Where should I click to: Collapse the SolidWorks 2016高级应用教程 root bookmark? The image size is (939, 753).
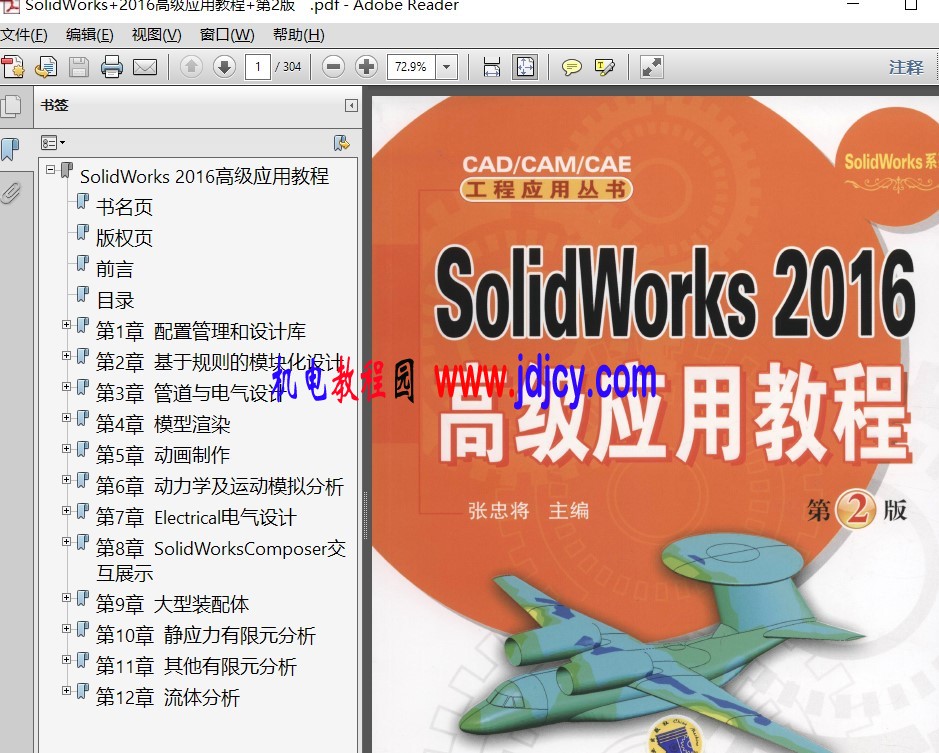tap(51, 170)
